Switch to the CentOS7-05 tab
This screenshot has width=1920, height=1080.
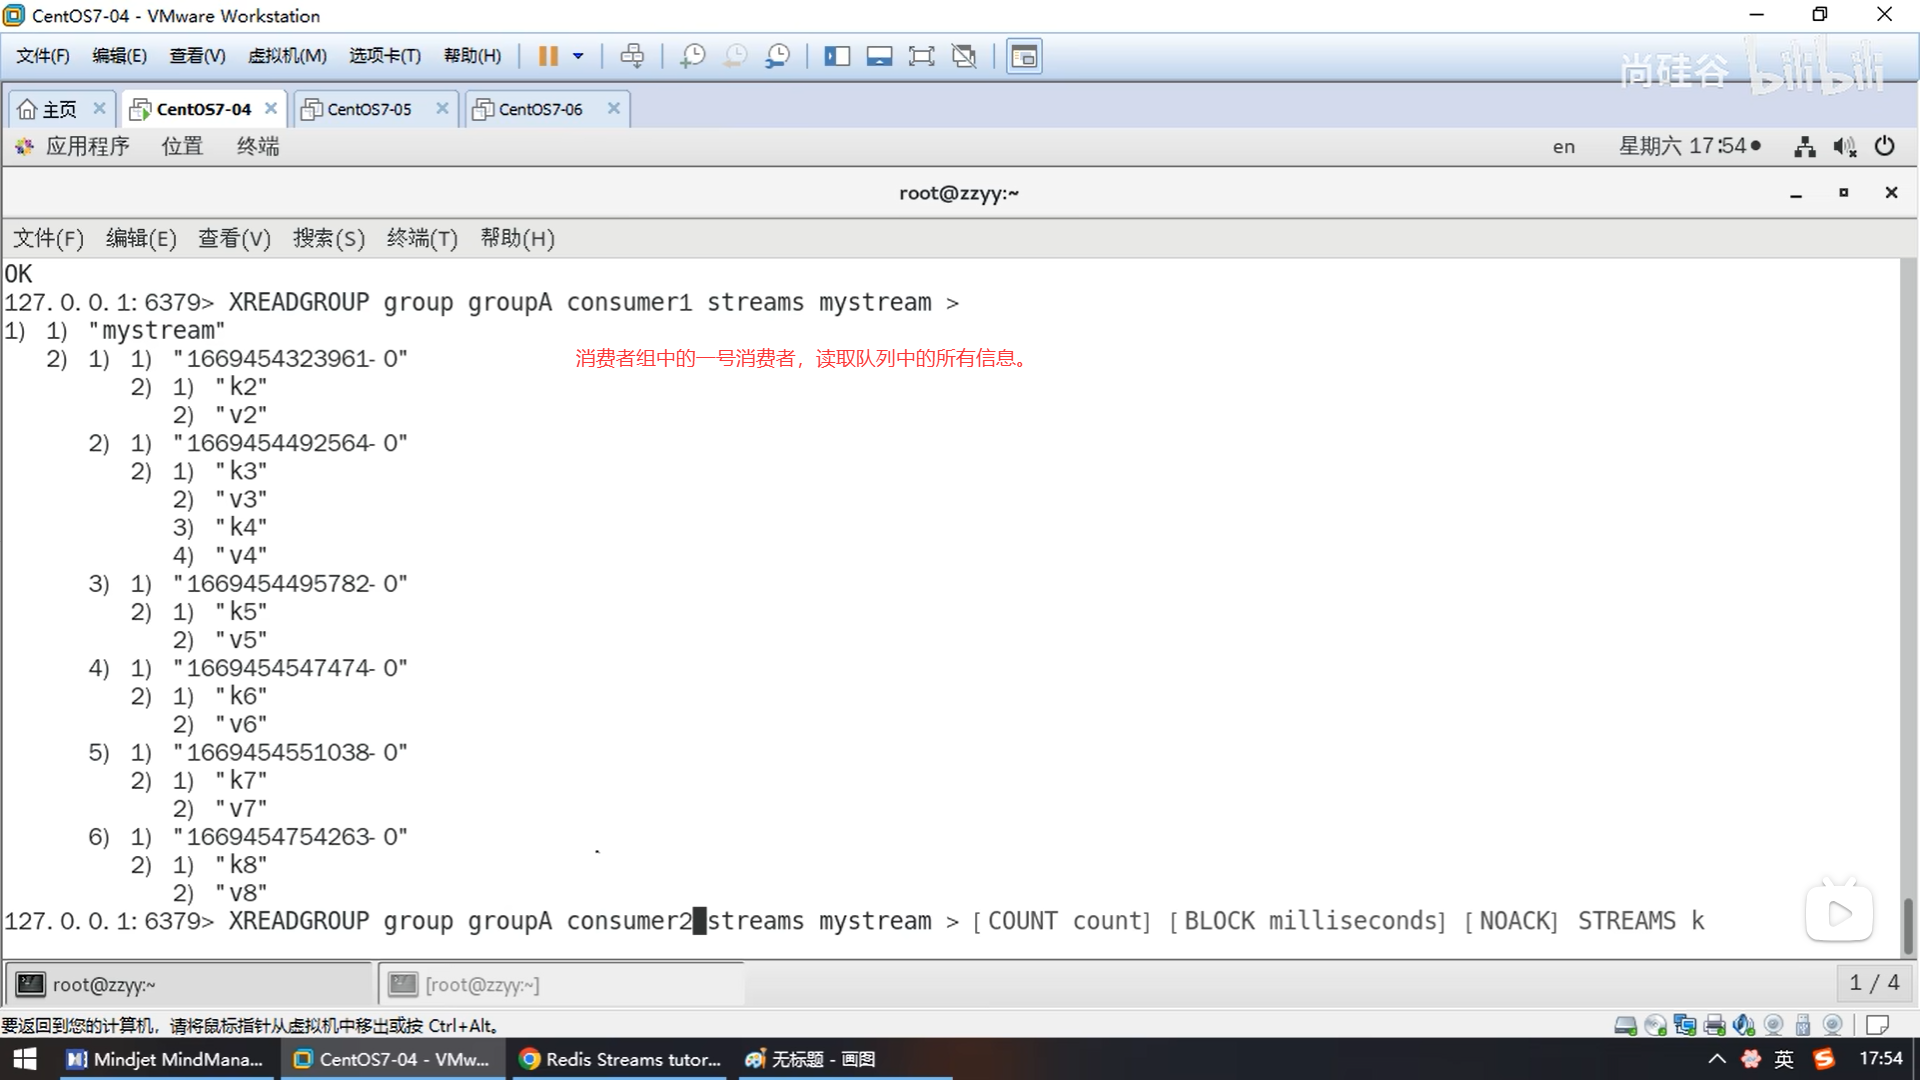[x=369, y=109]
